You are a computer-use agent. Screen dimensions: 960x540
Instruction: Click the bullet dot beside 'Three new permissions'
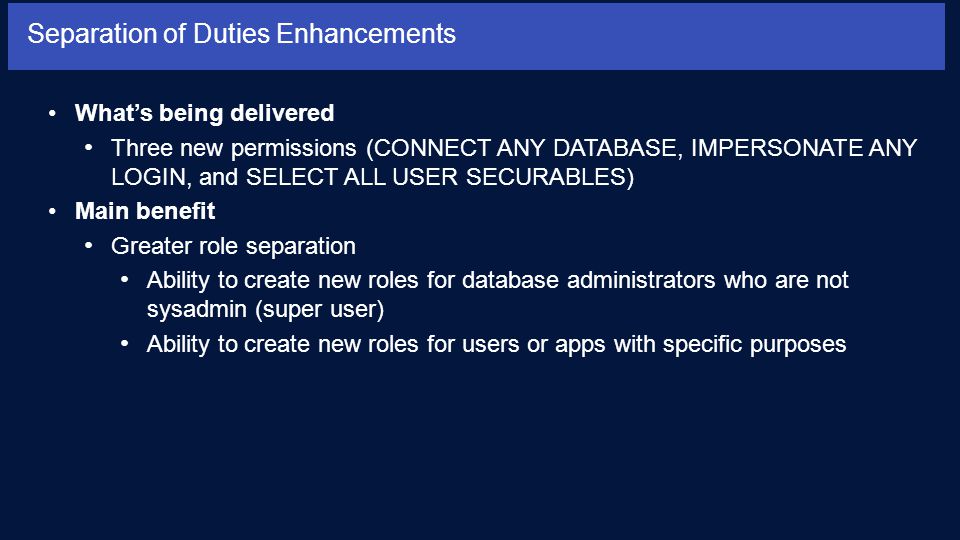coord(89,148)
